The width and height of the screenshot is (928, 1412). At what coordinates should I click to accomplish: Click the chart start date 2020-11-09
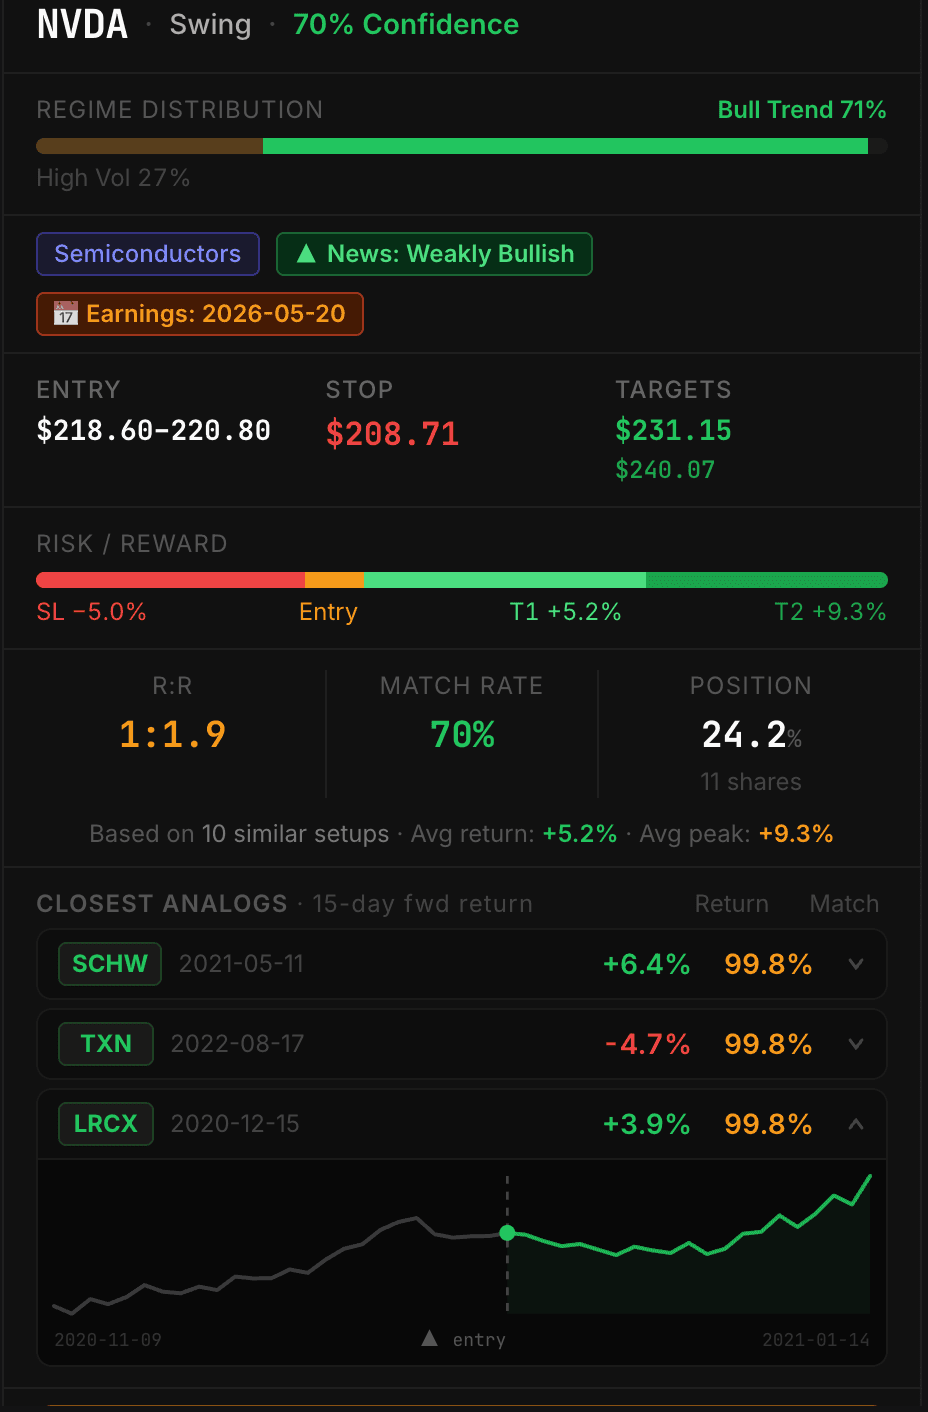pos(108,1340)
